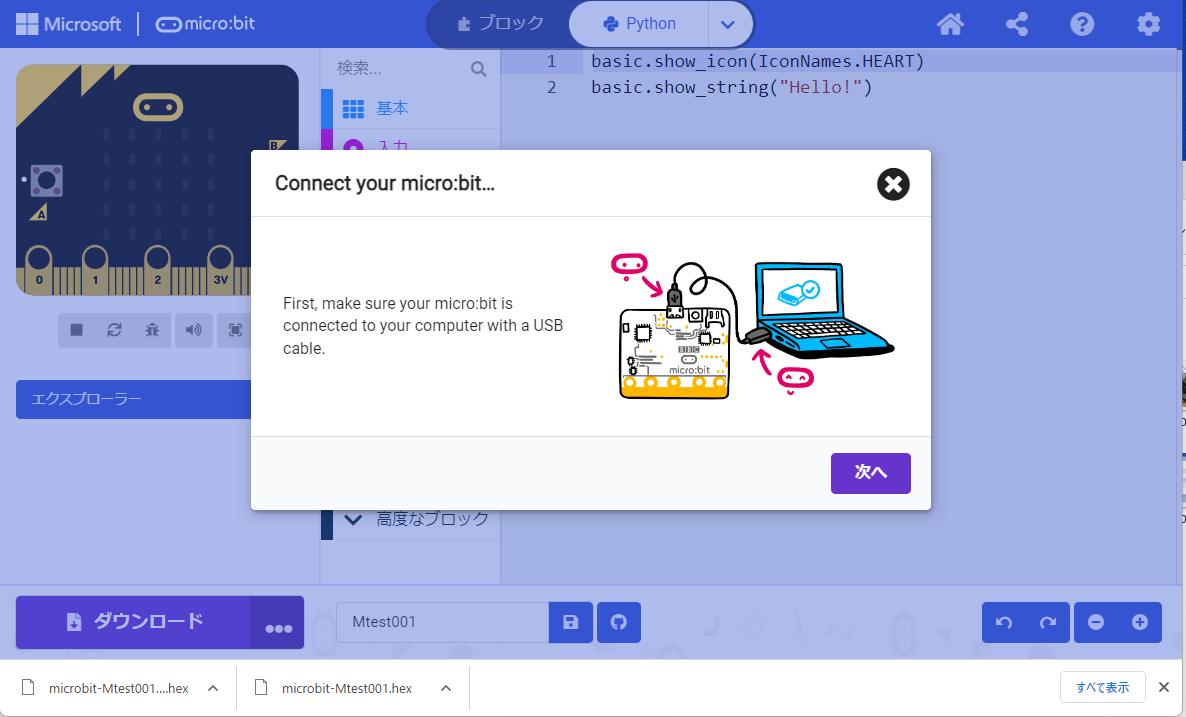Image resolution: width=1186 pixels, height=717 pixels.
Task: Select the Python tab
Action: point(640,23)
